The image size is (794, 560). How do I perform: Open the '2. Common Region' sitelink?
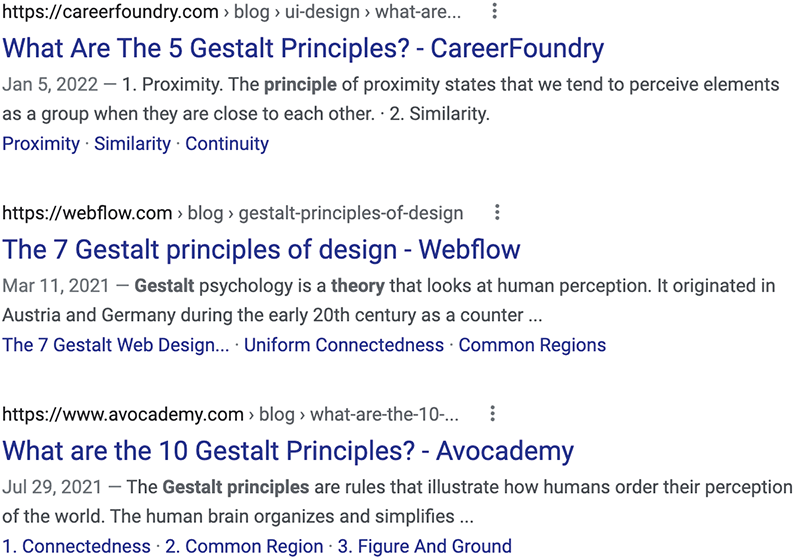(244, 546)
